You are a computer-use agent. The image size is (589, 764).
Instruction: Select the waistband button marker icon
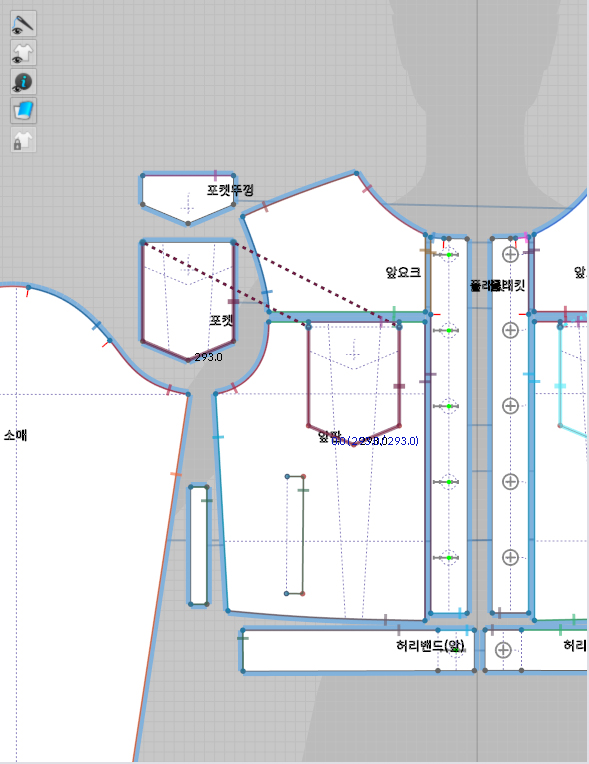tap(503, 649)
